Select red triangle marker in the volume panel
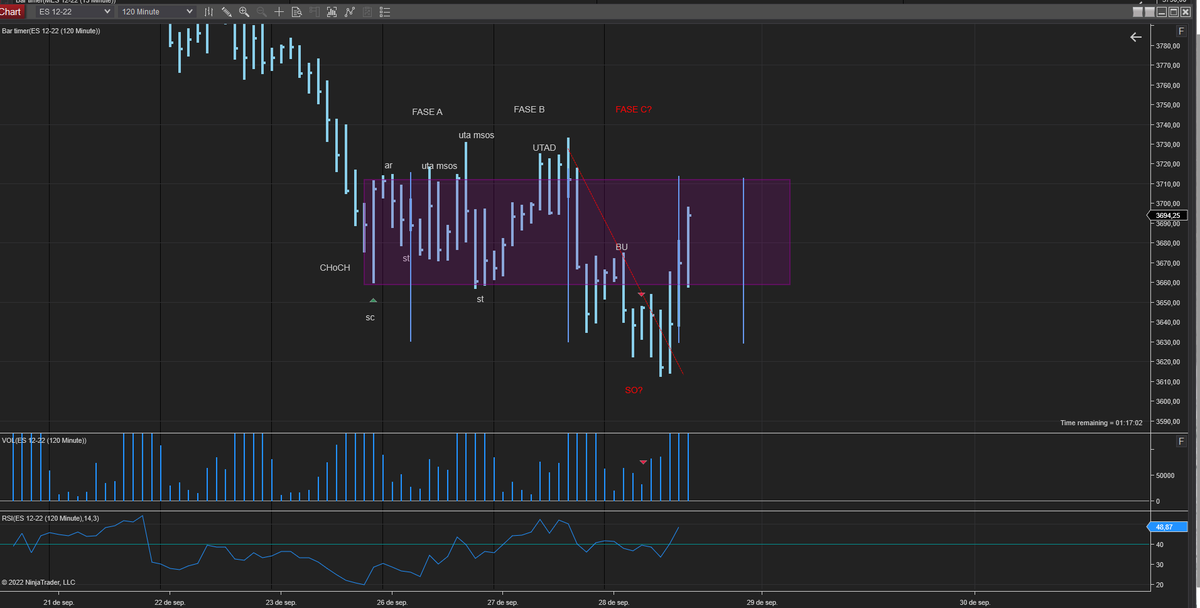The image size is (1200, 608). (643, 462)
